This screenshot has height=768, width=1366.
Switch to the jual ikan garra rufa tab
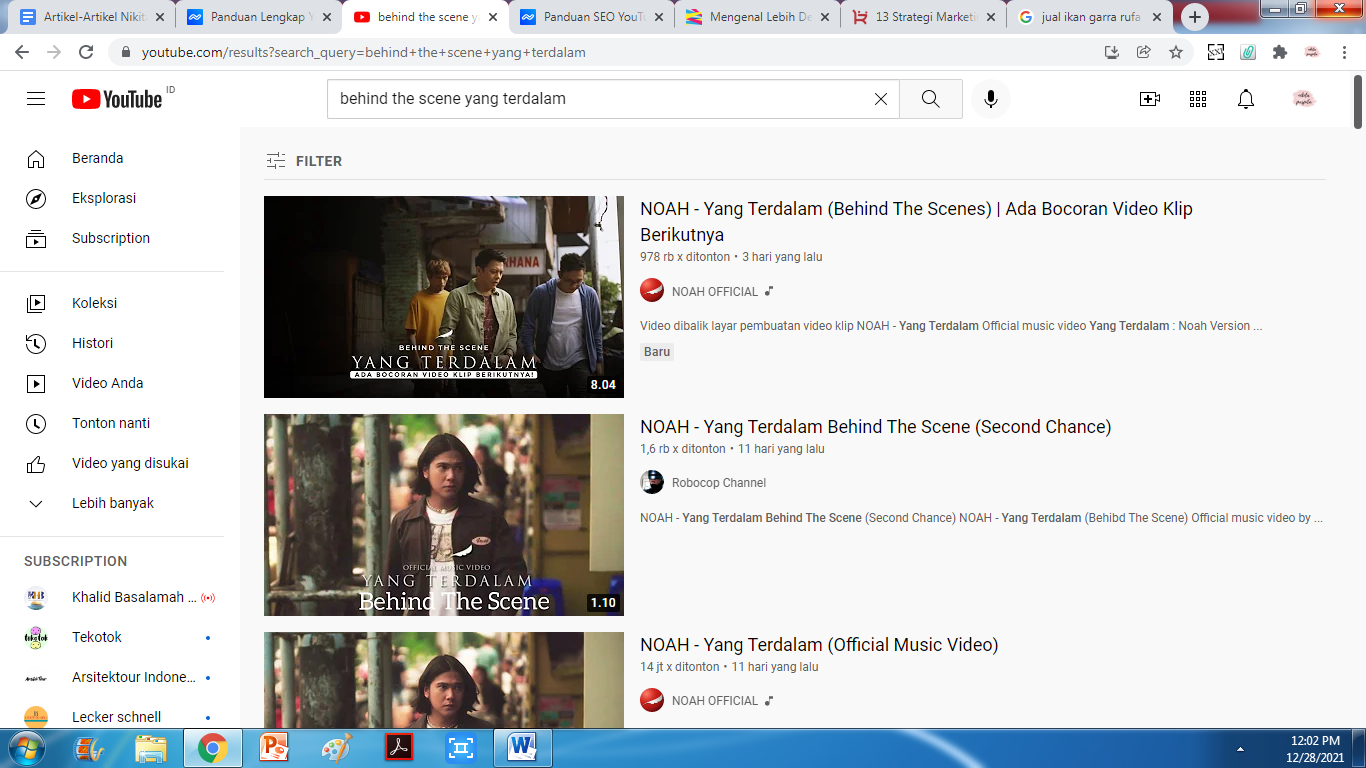click(1089, 17)
